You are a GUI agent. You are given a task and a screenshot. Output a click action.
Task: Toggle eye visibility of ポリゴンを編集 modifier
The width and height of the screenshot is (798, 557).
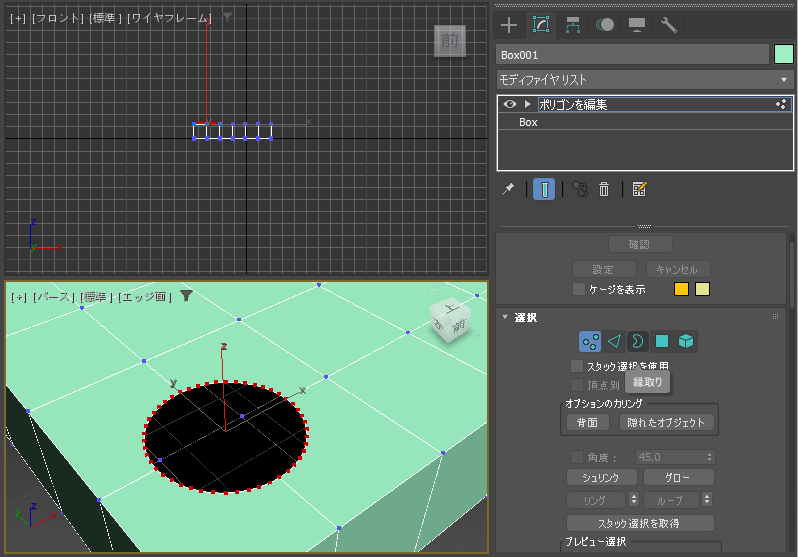point(509,104)
